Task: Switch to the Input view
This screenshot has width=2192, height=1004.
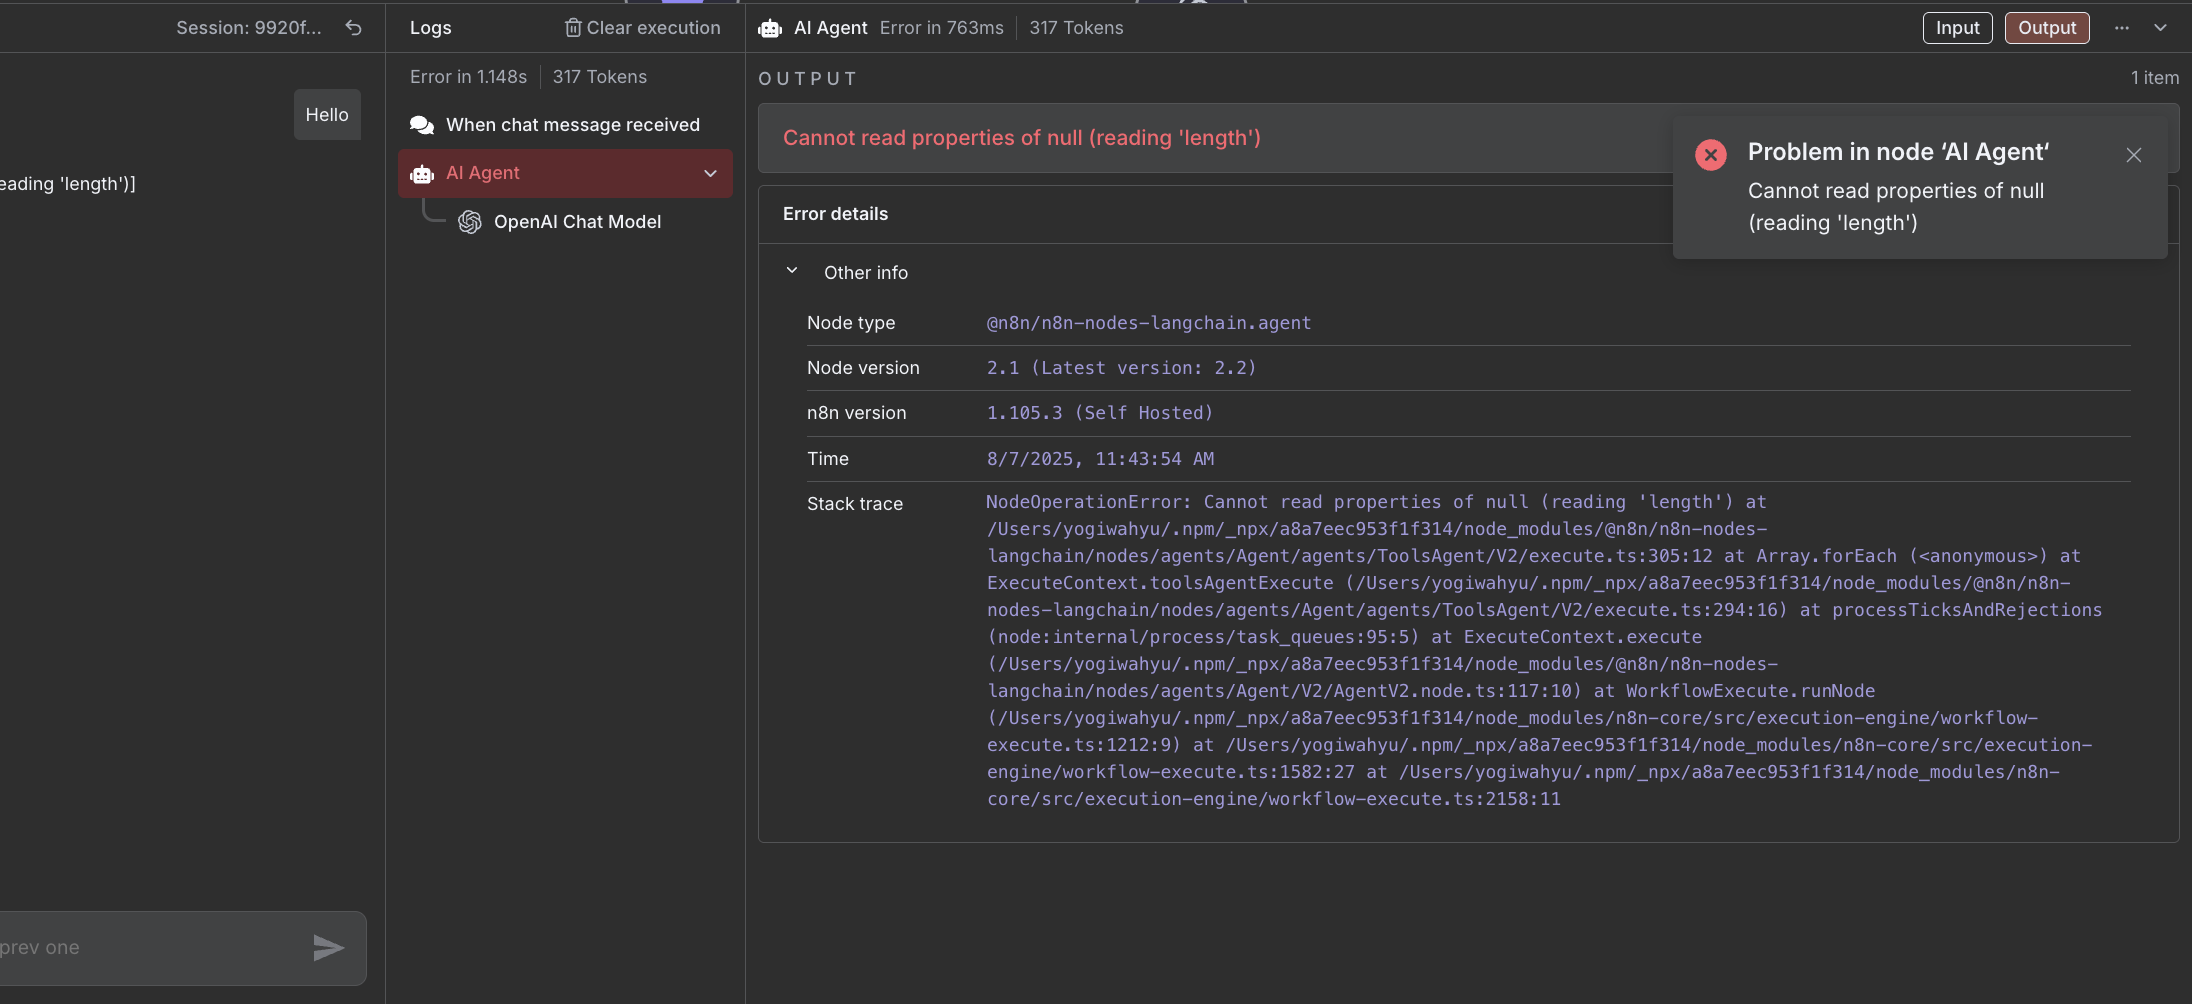Action: (1957, 28)
